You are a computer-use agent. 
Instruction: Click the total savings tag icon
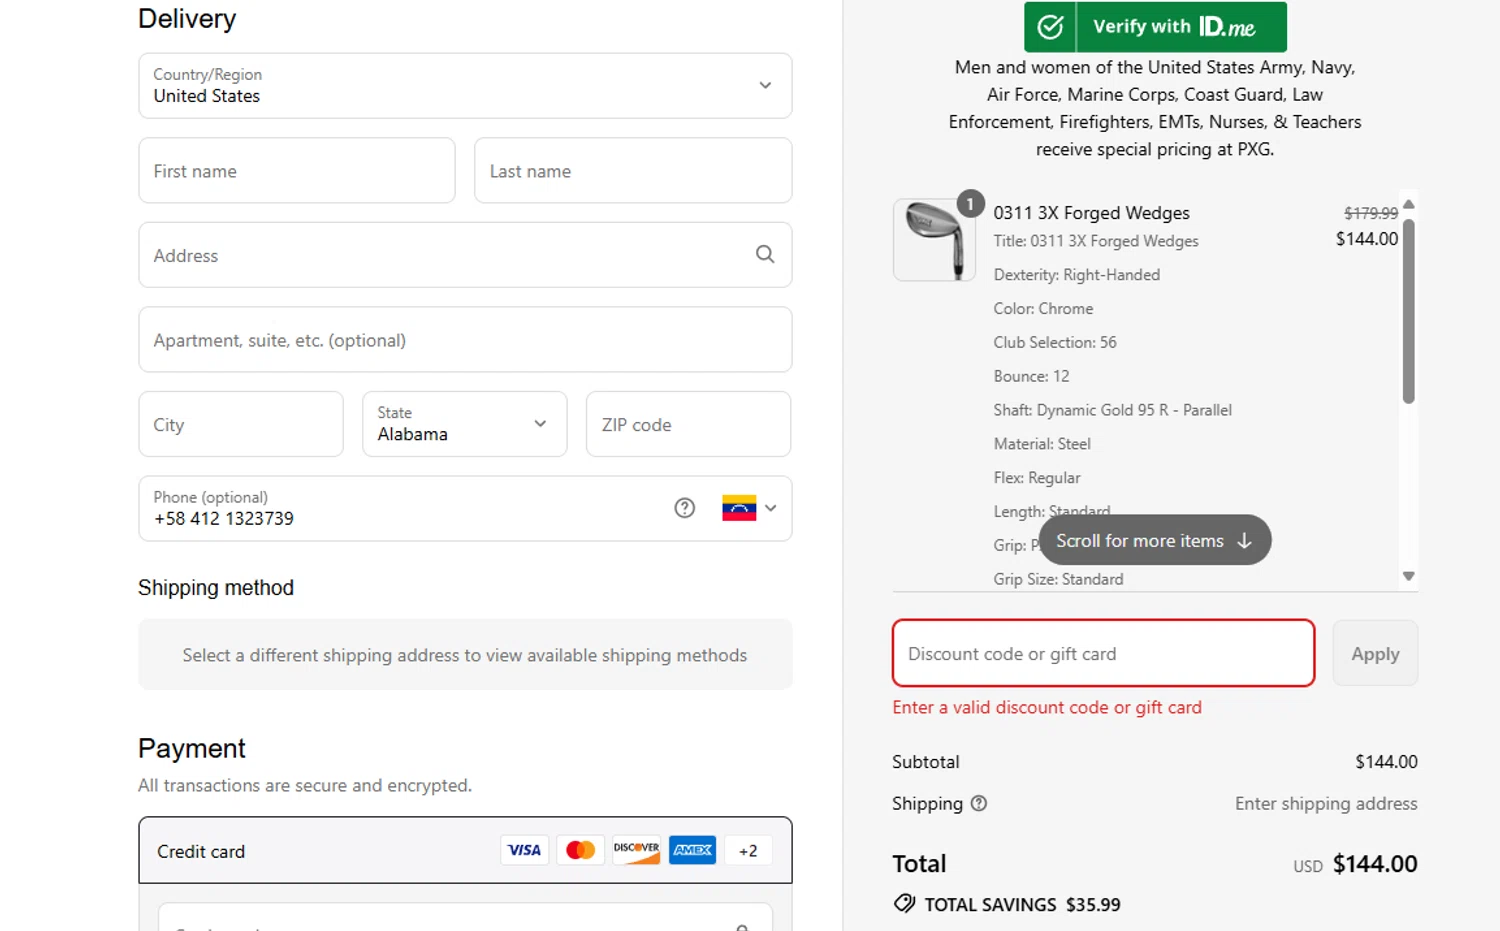point(904,904)
